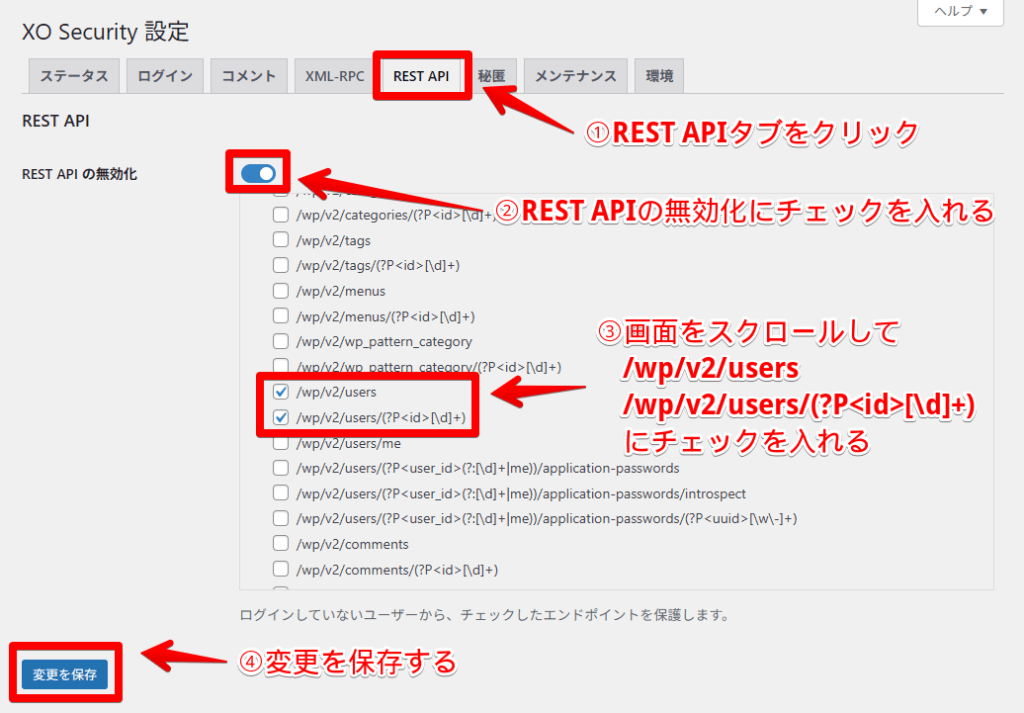The height and width of the screenshot is (713, 1024).
Task: Click the XO Security 設定 page title
Action: click(105, 32)
